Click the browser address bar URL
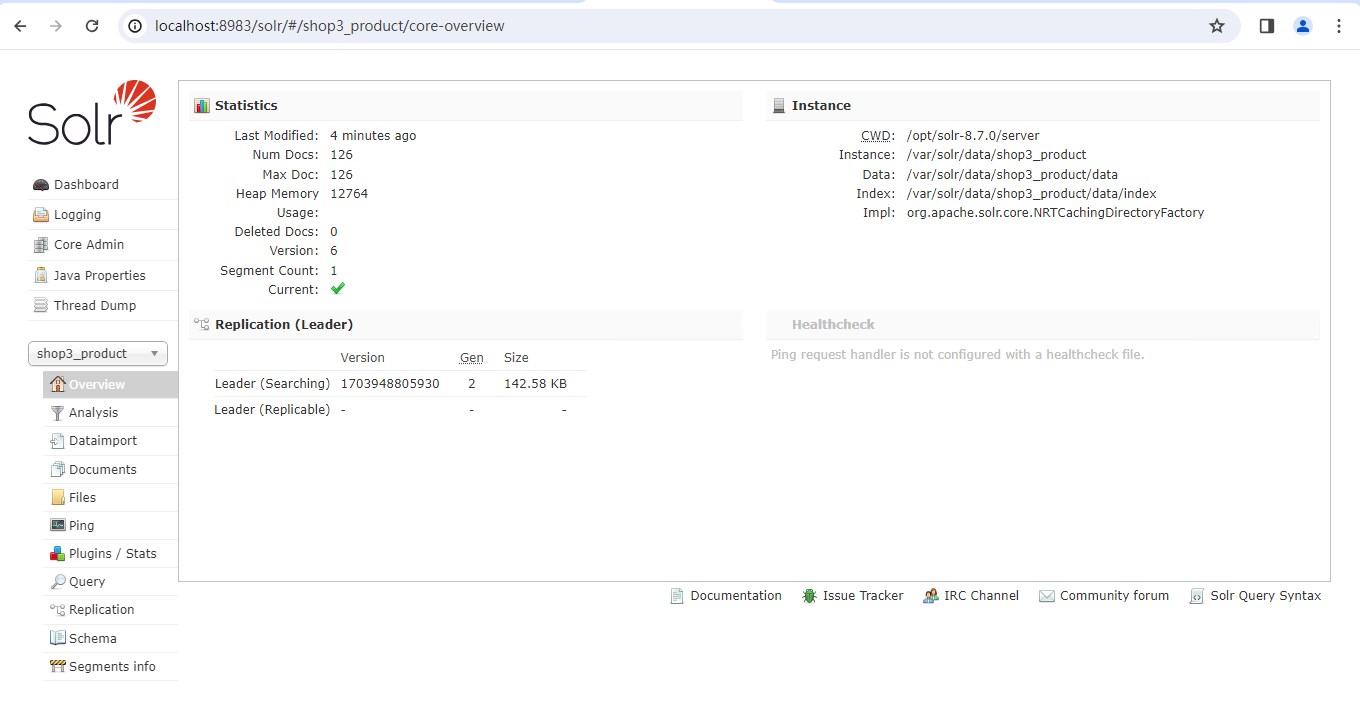1360x706 pixels. pyautogui.click(x=330, y=26)
